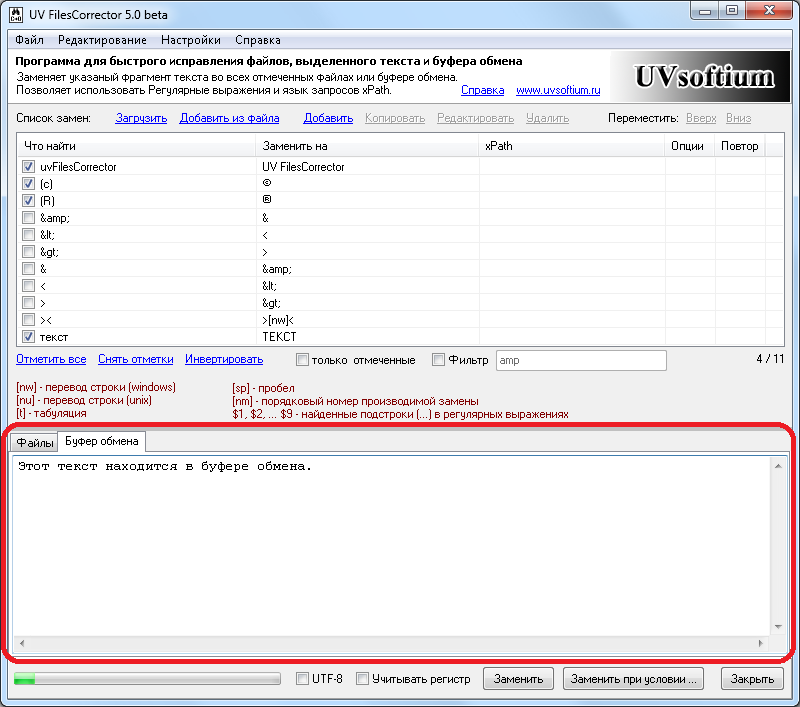Select the Буфер обмена tab
800x707 pixels.
click(102, 441)
